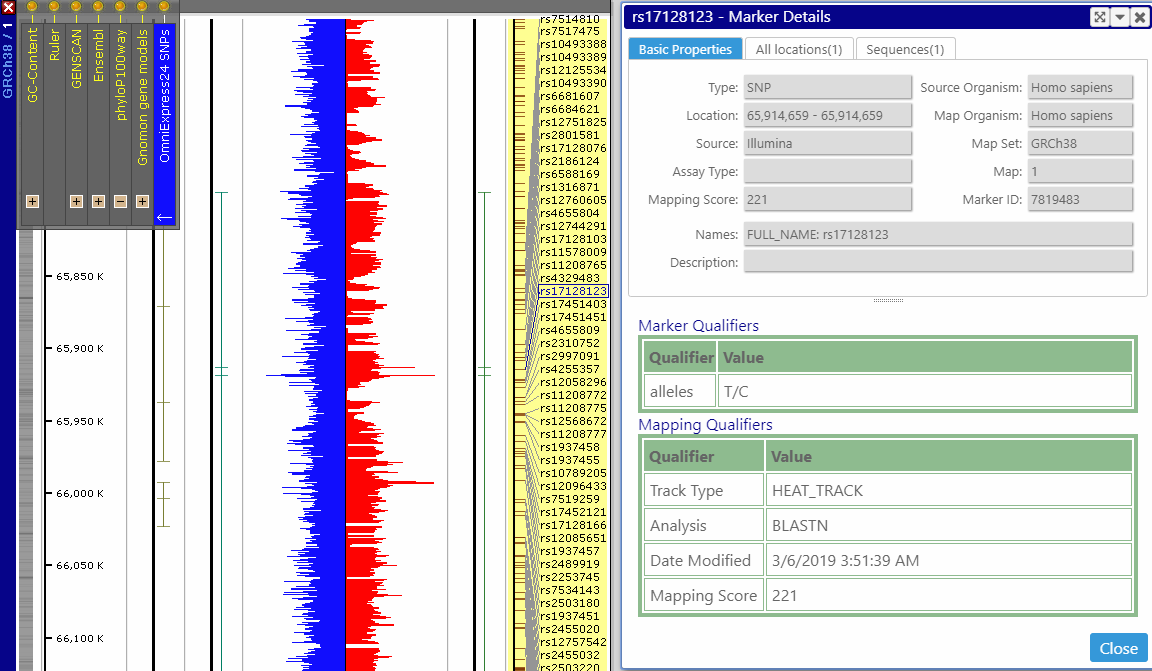The width and height of the screenshot is (1152, 671).
Task: Collapse the phyloP100way track
Action: tap(120, 201)
